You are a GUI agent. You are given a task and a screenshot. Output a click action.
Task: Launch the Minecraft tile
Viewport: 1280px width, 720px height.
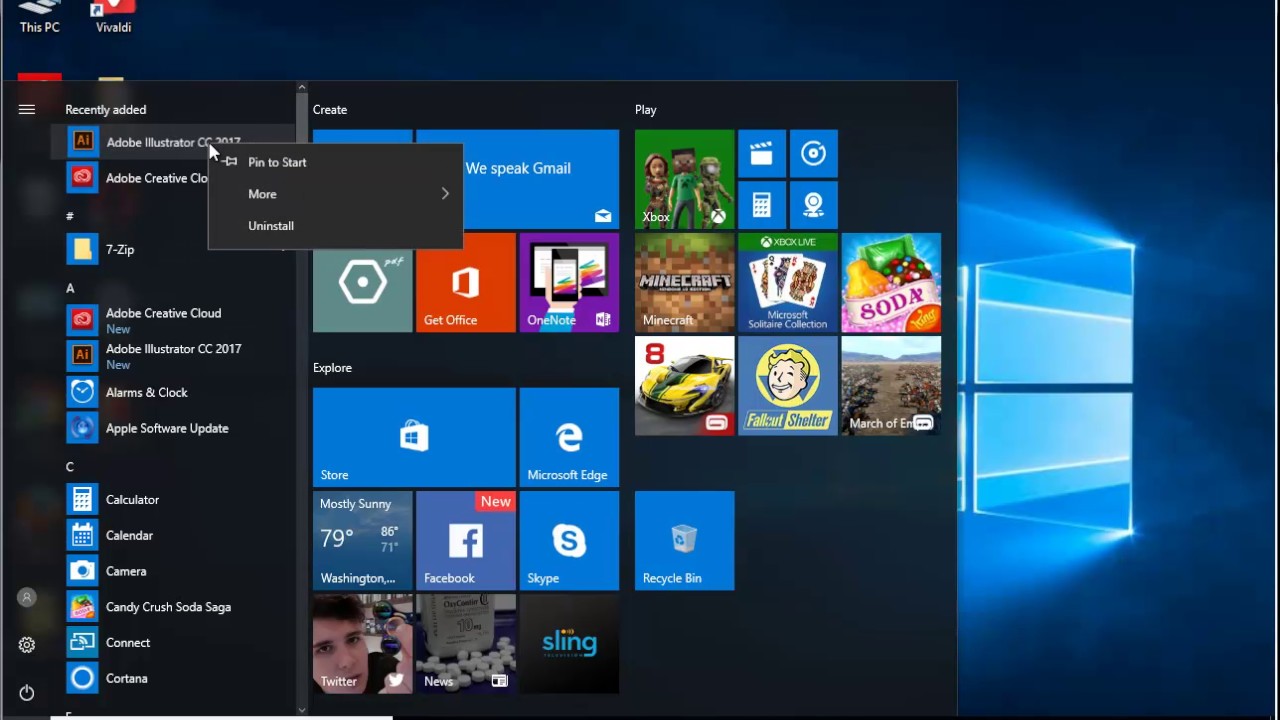[x=684, y=282]
